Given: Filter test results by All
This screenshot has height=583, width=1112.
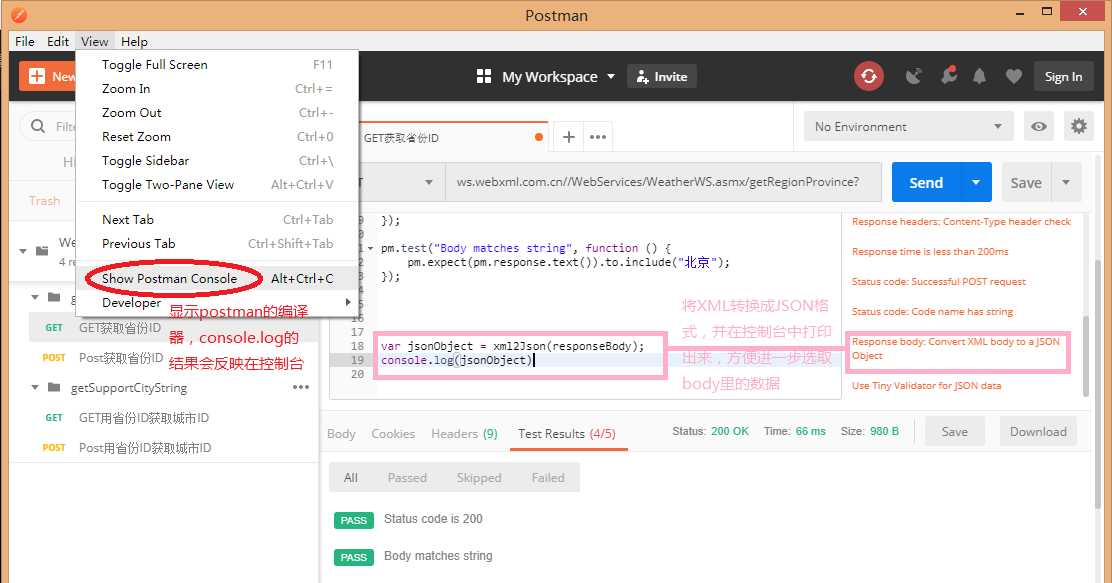Looking at the screenshot, I should 350,477.
